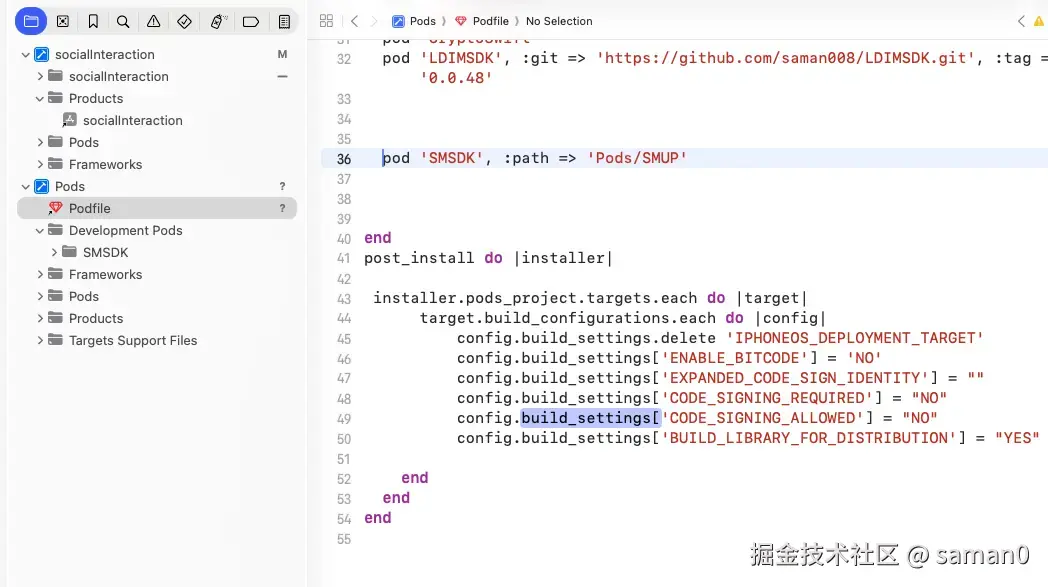Screen dimensions: 1048x587
Task: Click the ? status badge on Pods project
Action: click(x=282, y=187)
